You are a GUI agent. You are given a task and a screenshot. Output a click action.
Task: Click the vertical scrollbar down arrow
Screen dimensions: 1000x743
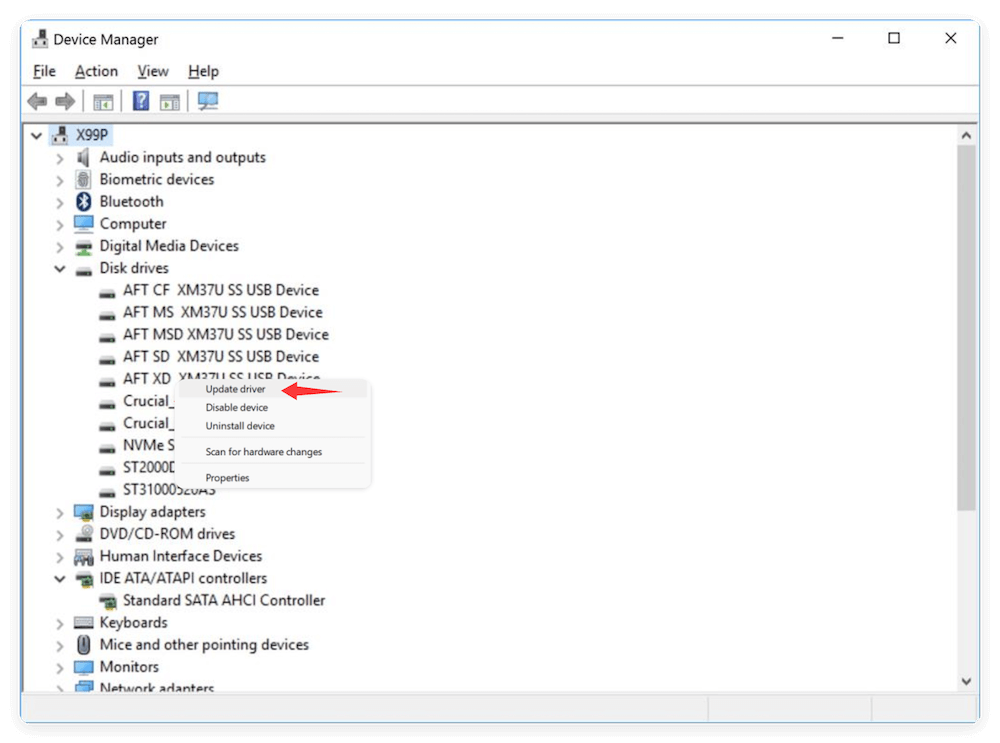coord(967,680)
